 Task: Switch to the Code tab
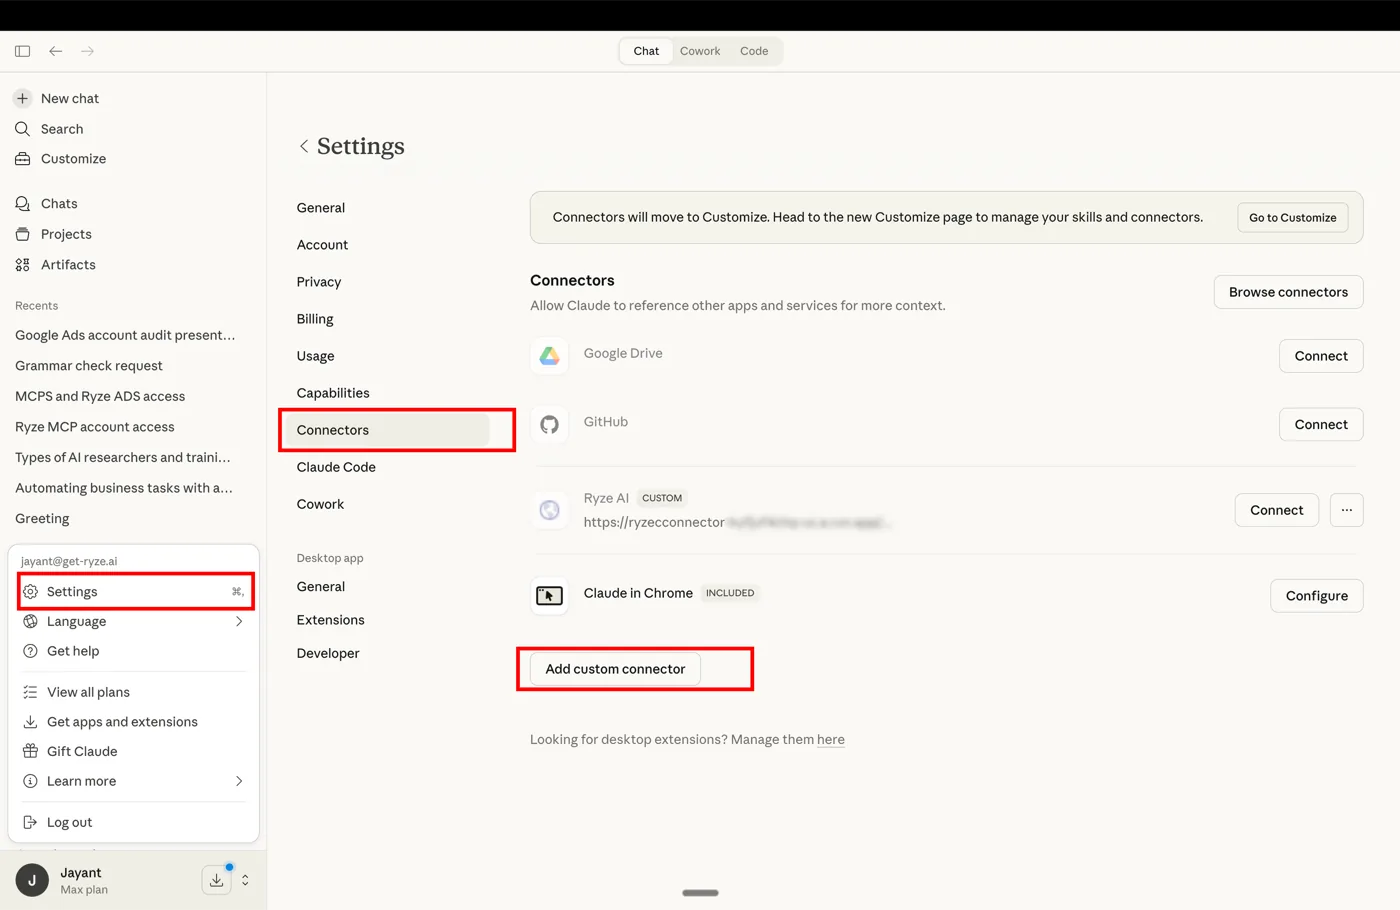point(754,51)
